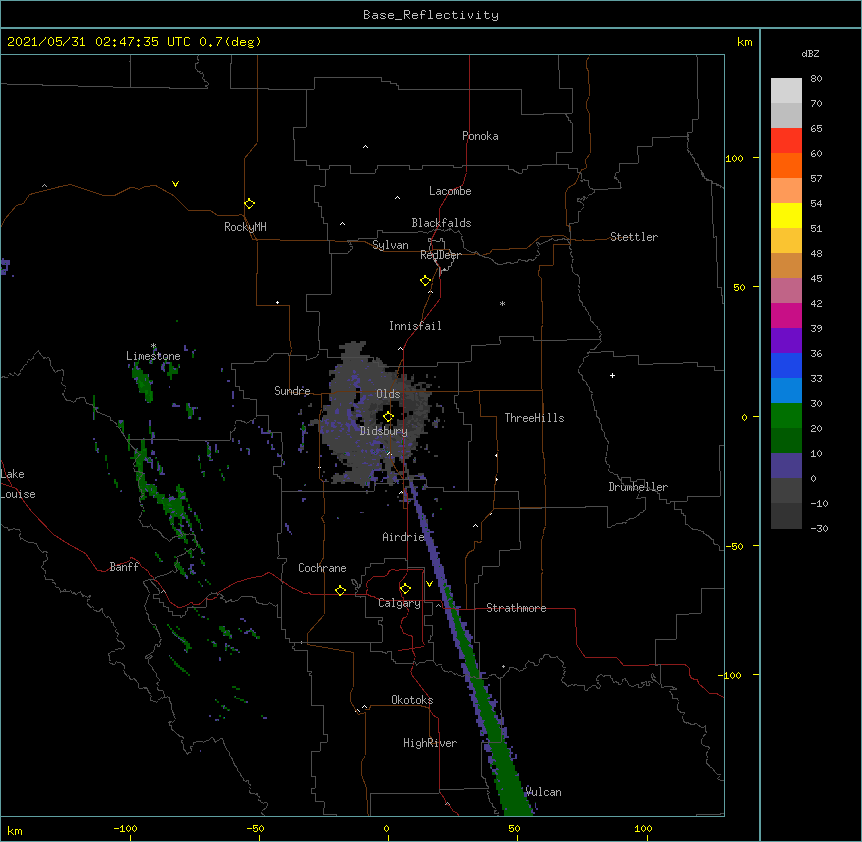Click the Limestone map label
Viewport: 862px width, 842px height.
click(153, 356)
